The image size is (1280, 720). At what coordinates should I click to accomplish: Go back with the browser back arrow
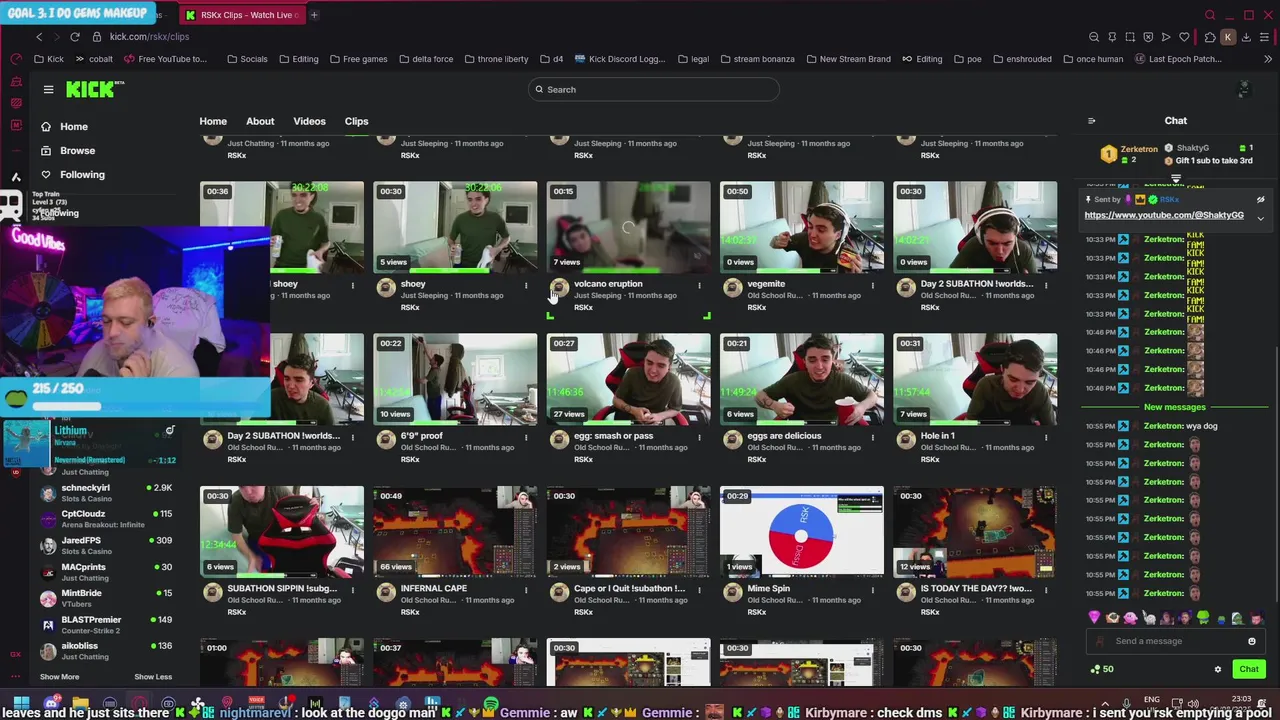(39, 37)
